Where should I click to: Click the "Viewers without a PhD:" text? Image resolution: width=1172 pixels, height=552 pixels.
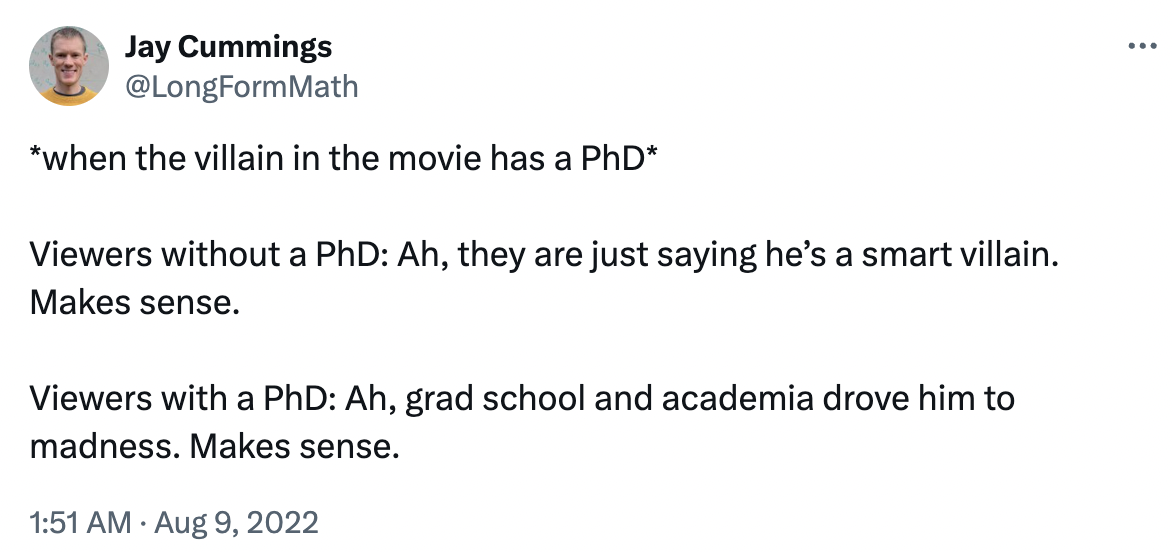tap(208, 256)
